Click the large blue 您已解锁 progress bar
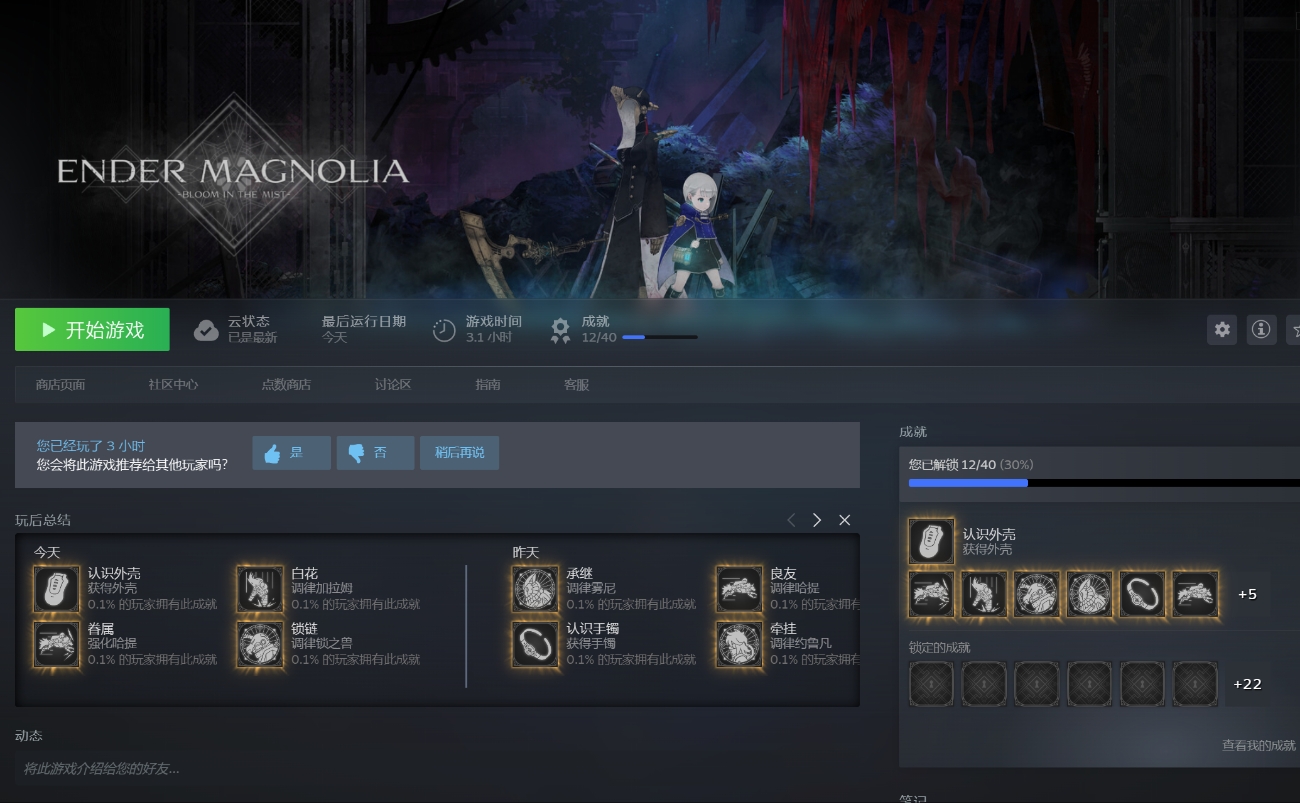1300x803 pixels. tap(1104, 483)
